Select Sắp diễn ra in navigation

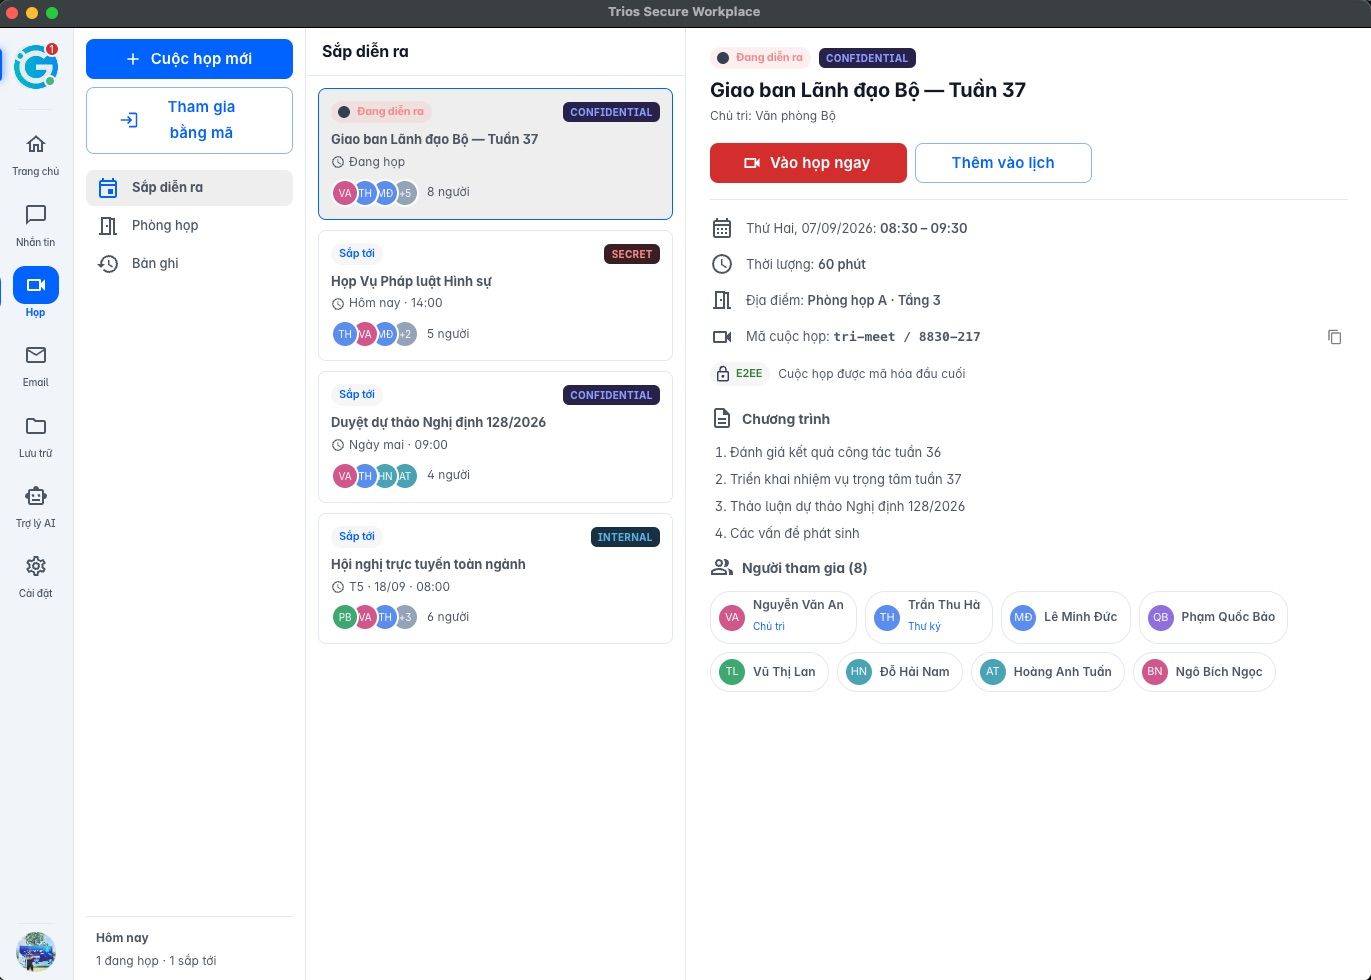pos(189,187)
